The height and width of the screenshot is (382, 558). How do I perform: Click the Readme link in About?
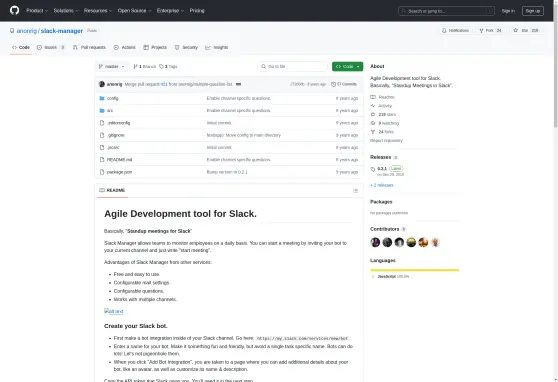[383, 97]
